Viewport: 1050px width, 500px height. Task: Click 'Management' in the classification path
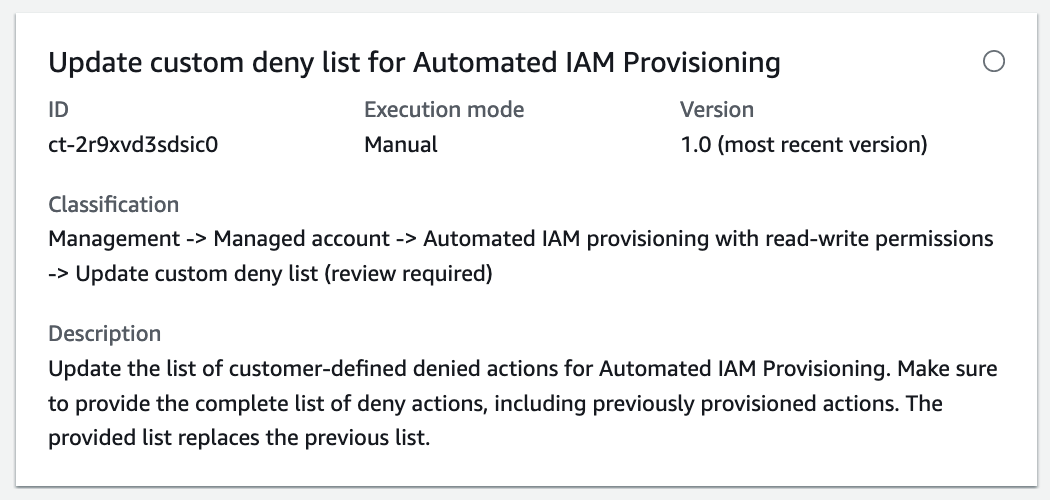[111, 239]
